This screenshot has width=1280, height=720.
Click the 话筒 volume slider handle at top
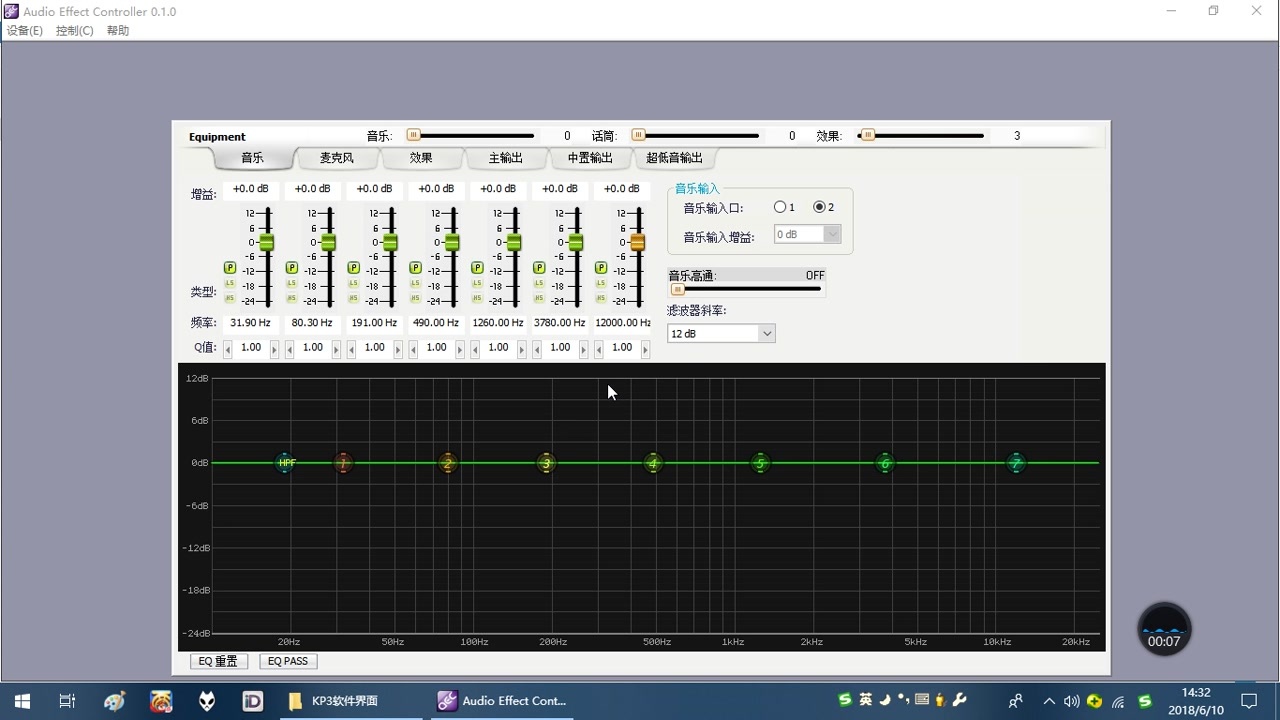[x=638, y=135]
